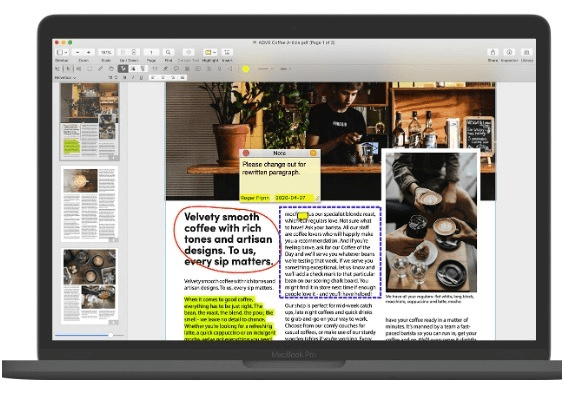The height and width of the screenshot is (399, 564).
Task: Select page 2 thumbnail in sidebar
Action: (90, 204)
